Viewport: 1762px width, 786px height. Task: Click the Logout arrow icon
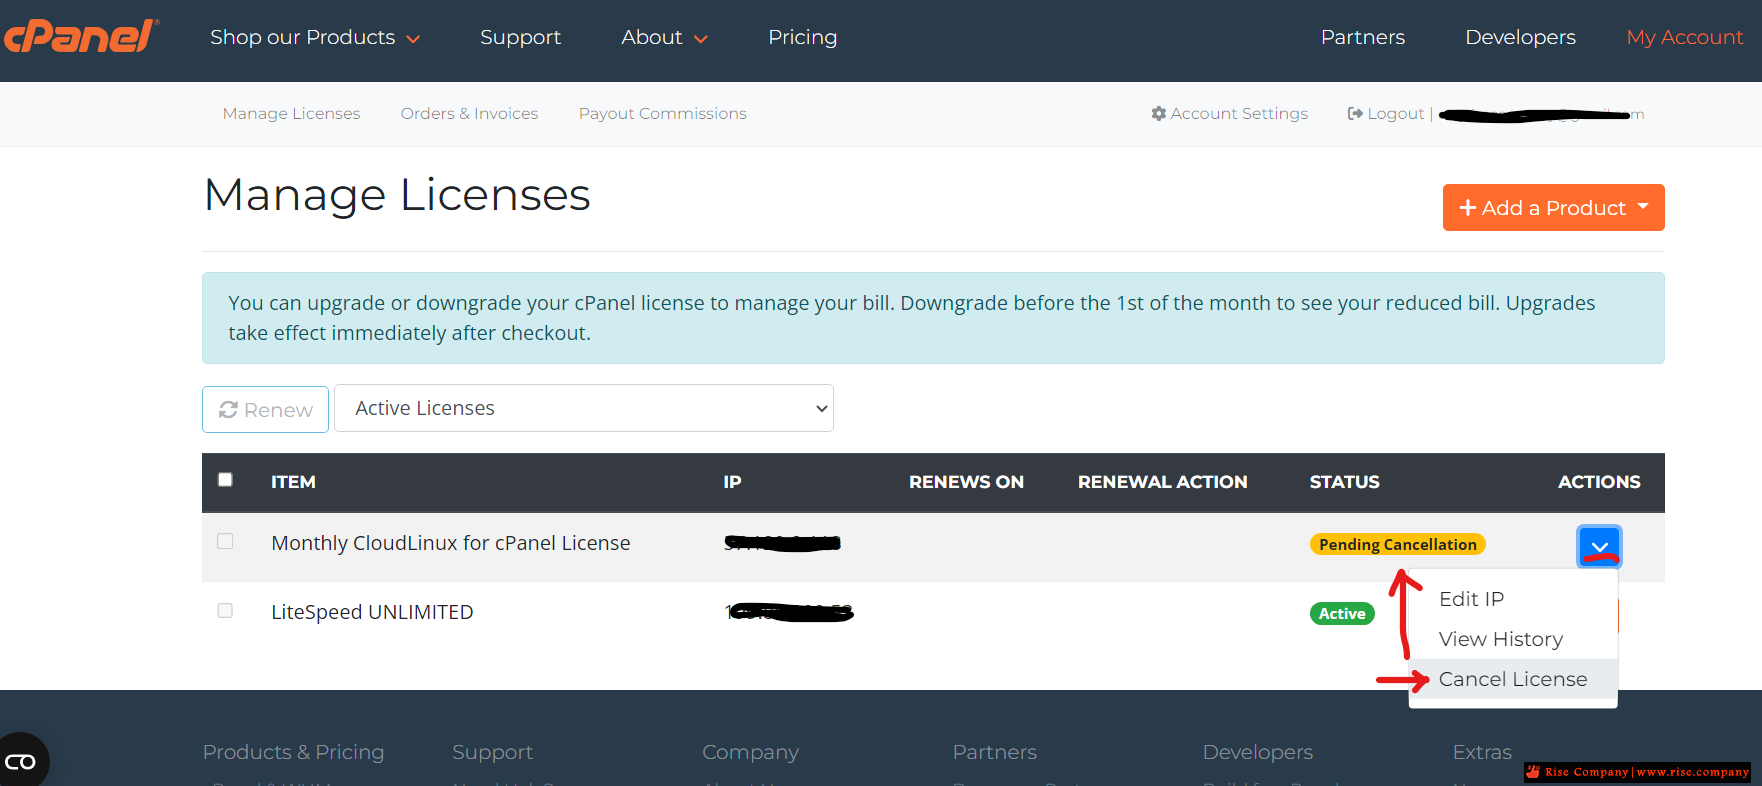click(x=1355, y=113)
